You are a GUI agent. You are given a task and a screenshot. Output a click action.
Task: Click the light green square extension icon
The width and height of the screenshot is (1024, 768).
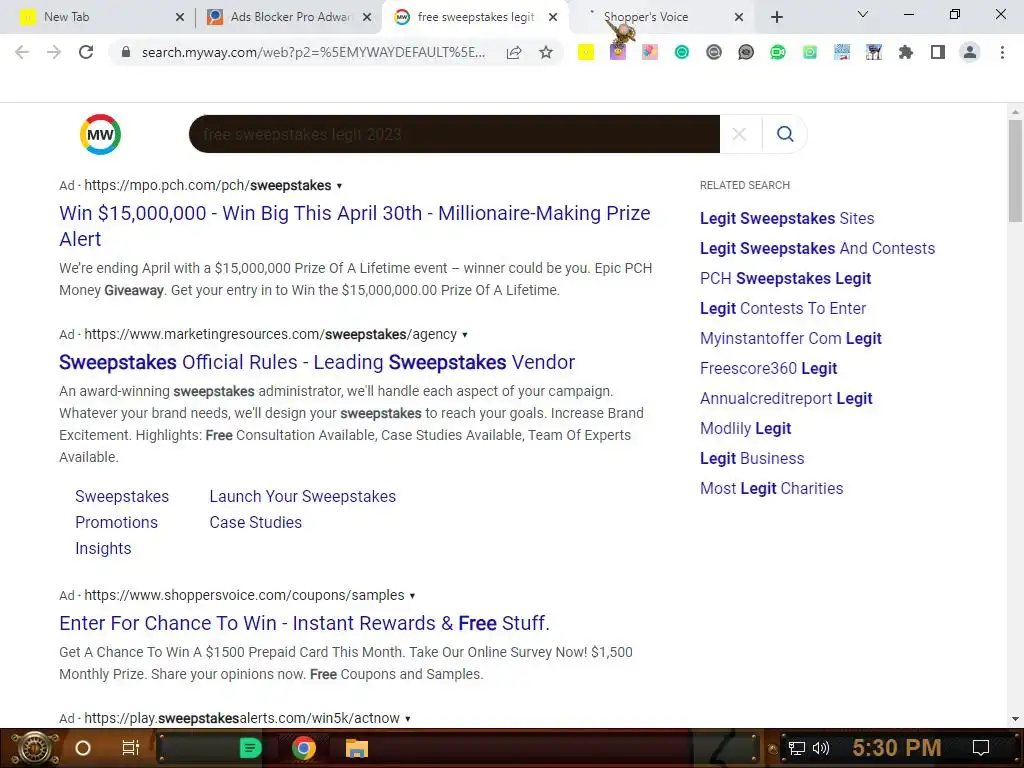point(810,52)
